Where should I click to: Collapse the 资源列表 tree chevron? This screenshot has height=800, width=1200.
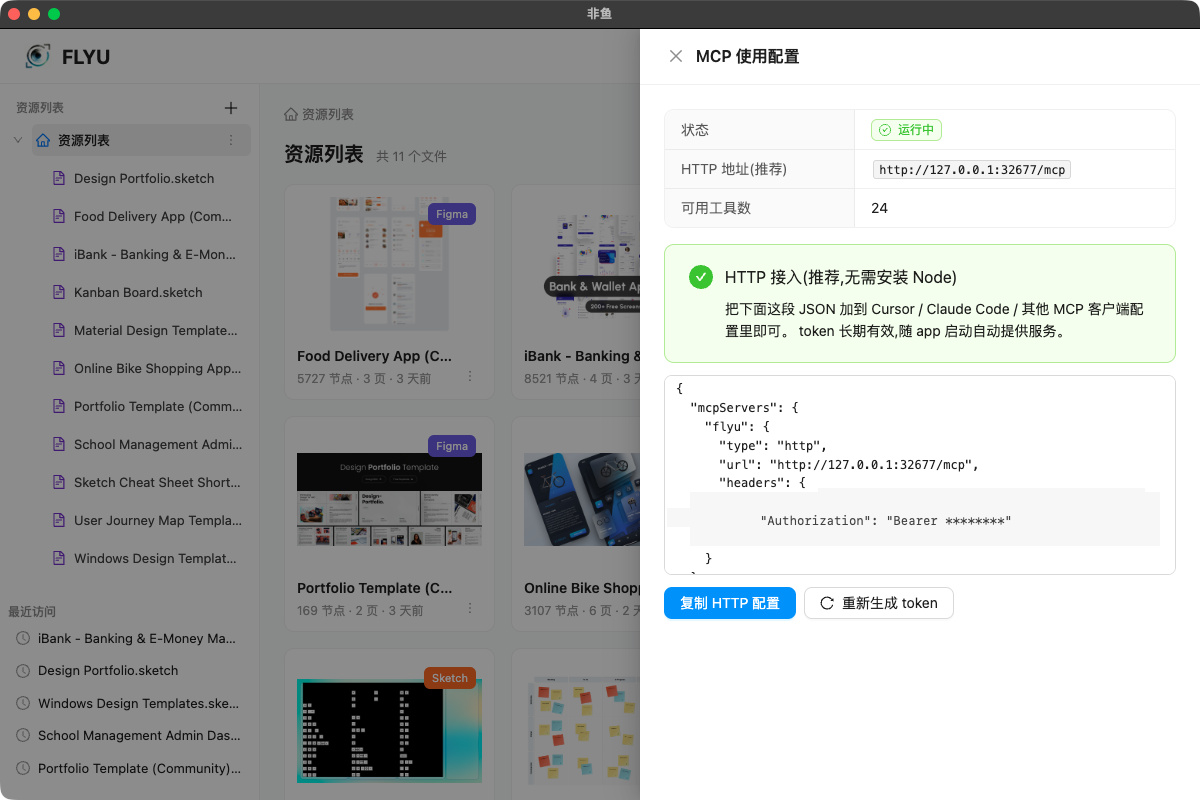18,140
